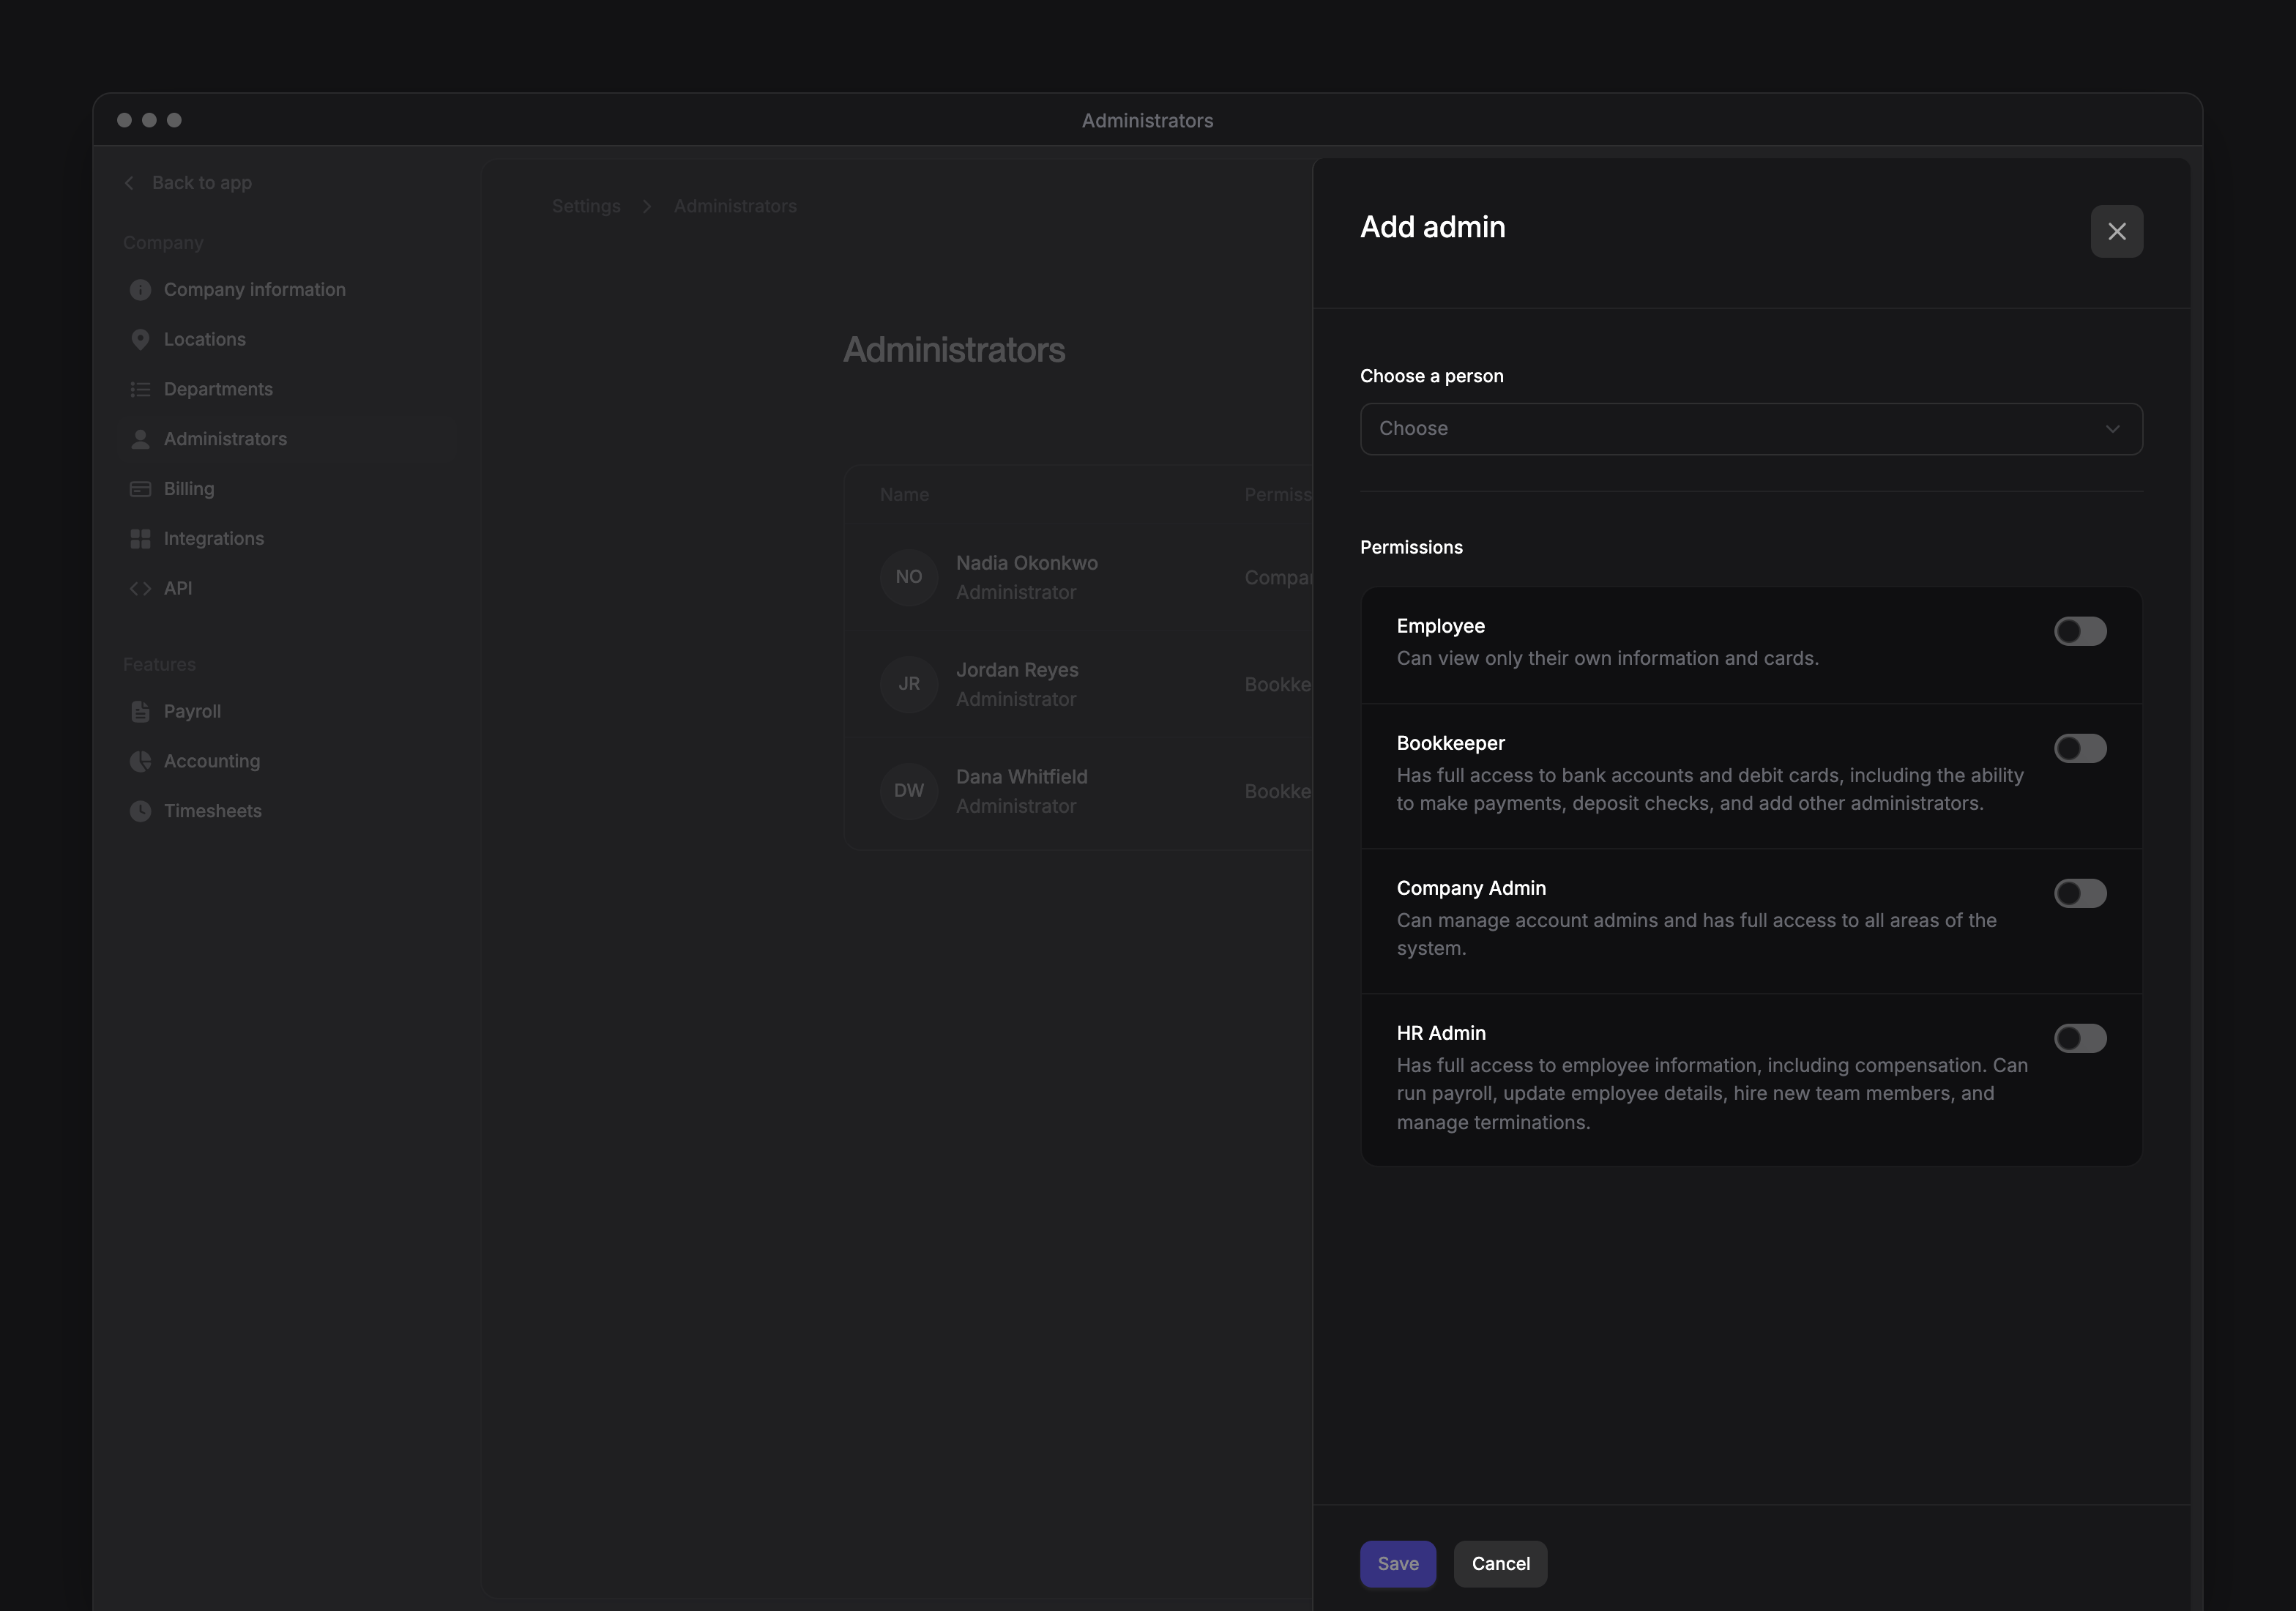Toggle the Company Admin permission
2296x1611 pixels.
pos(2080,893)
